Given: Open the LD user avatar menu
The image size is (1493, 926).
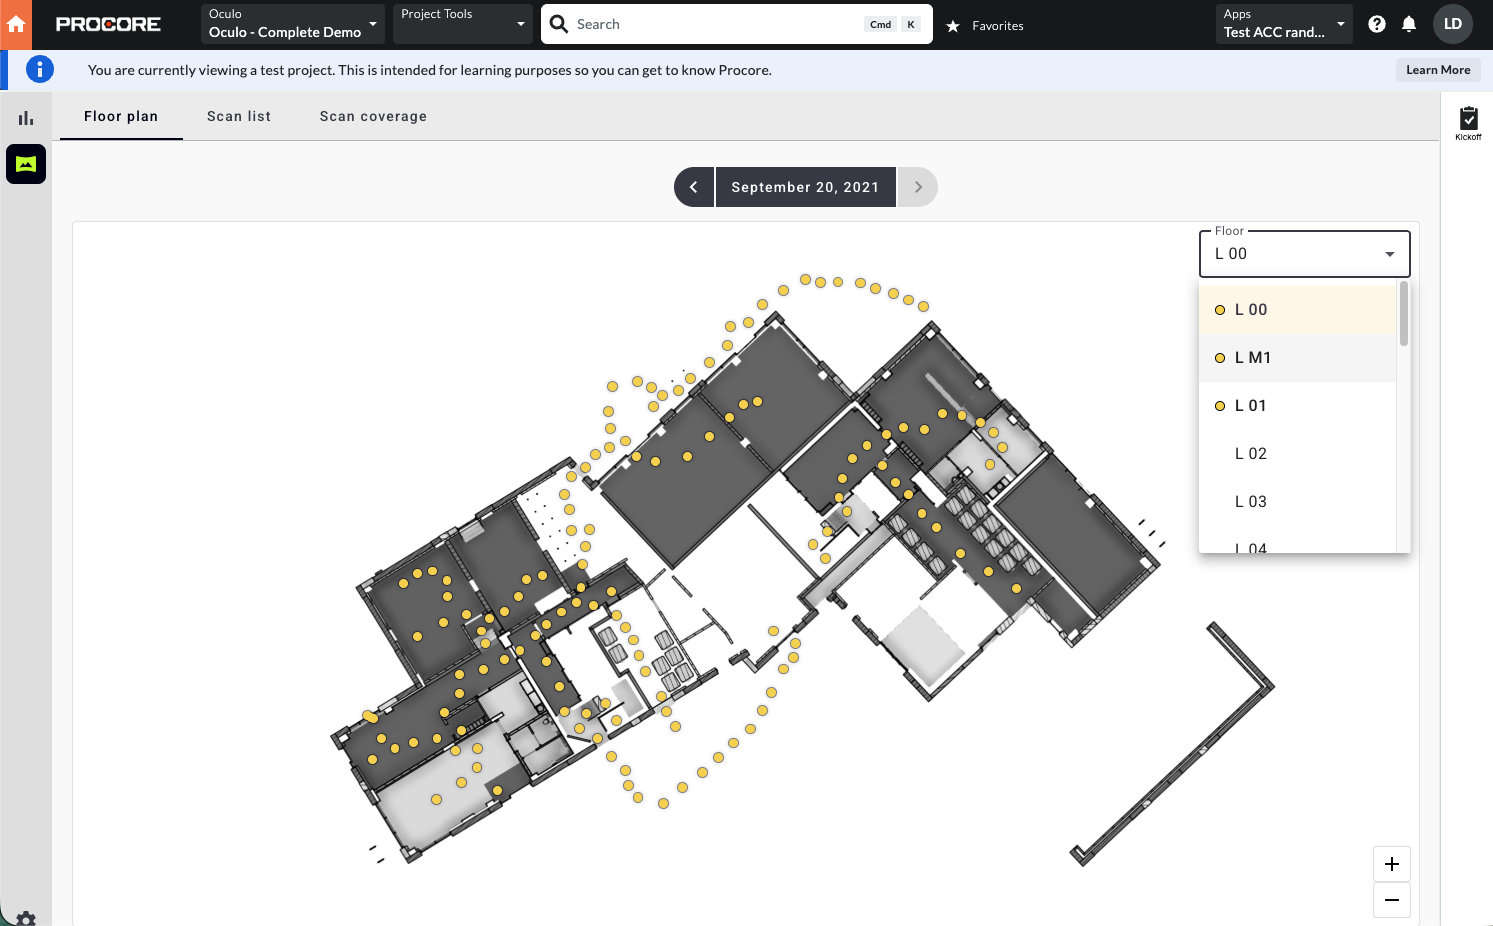Looking at the screenshot, I should (x=1452, y=24).
